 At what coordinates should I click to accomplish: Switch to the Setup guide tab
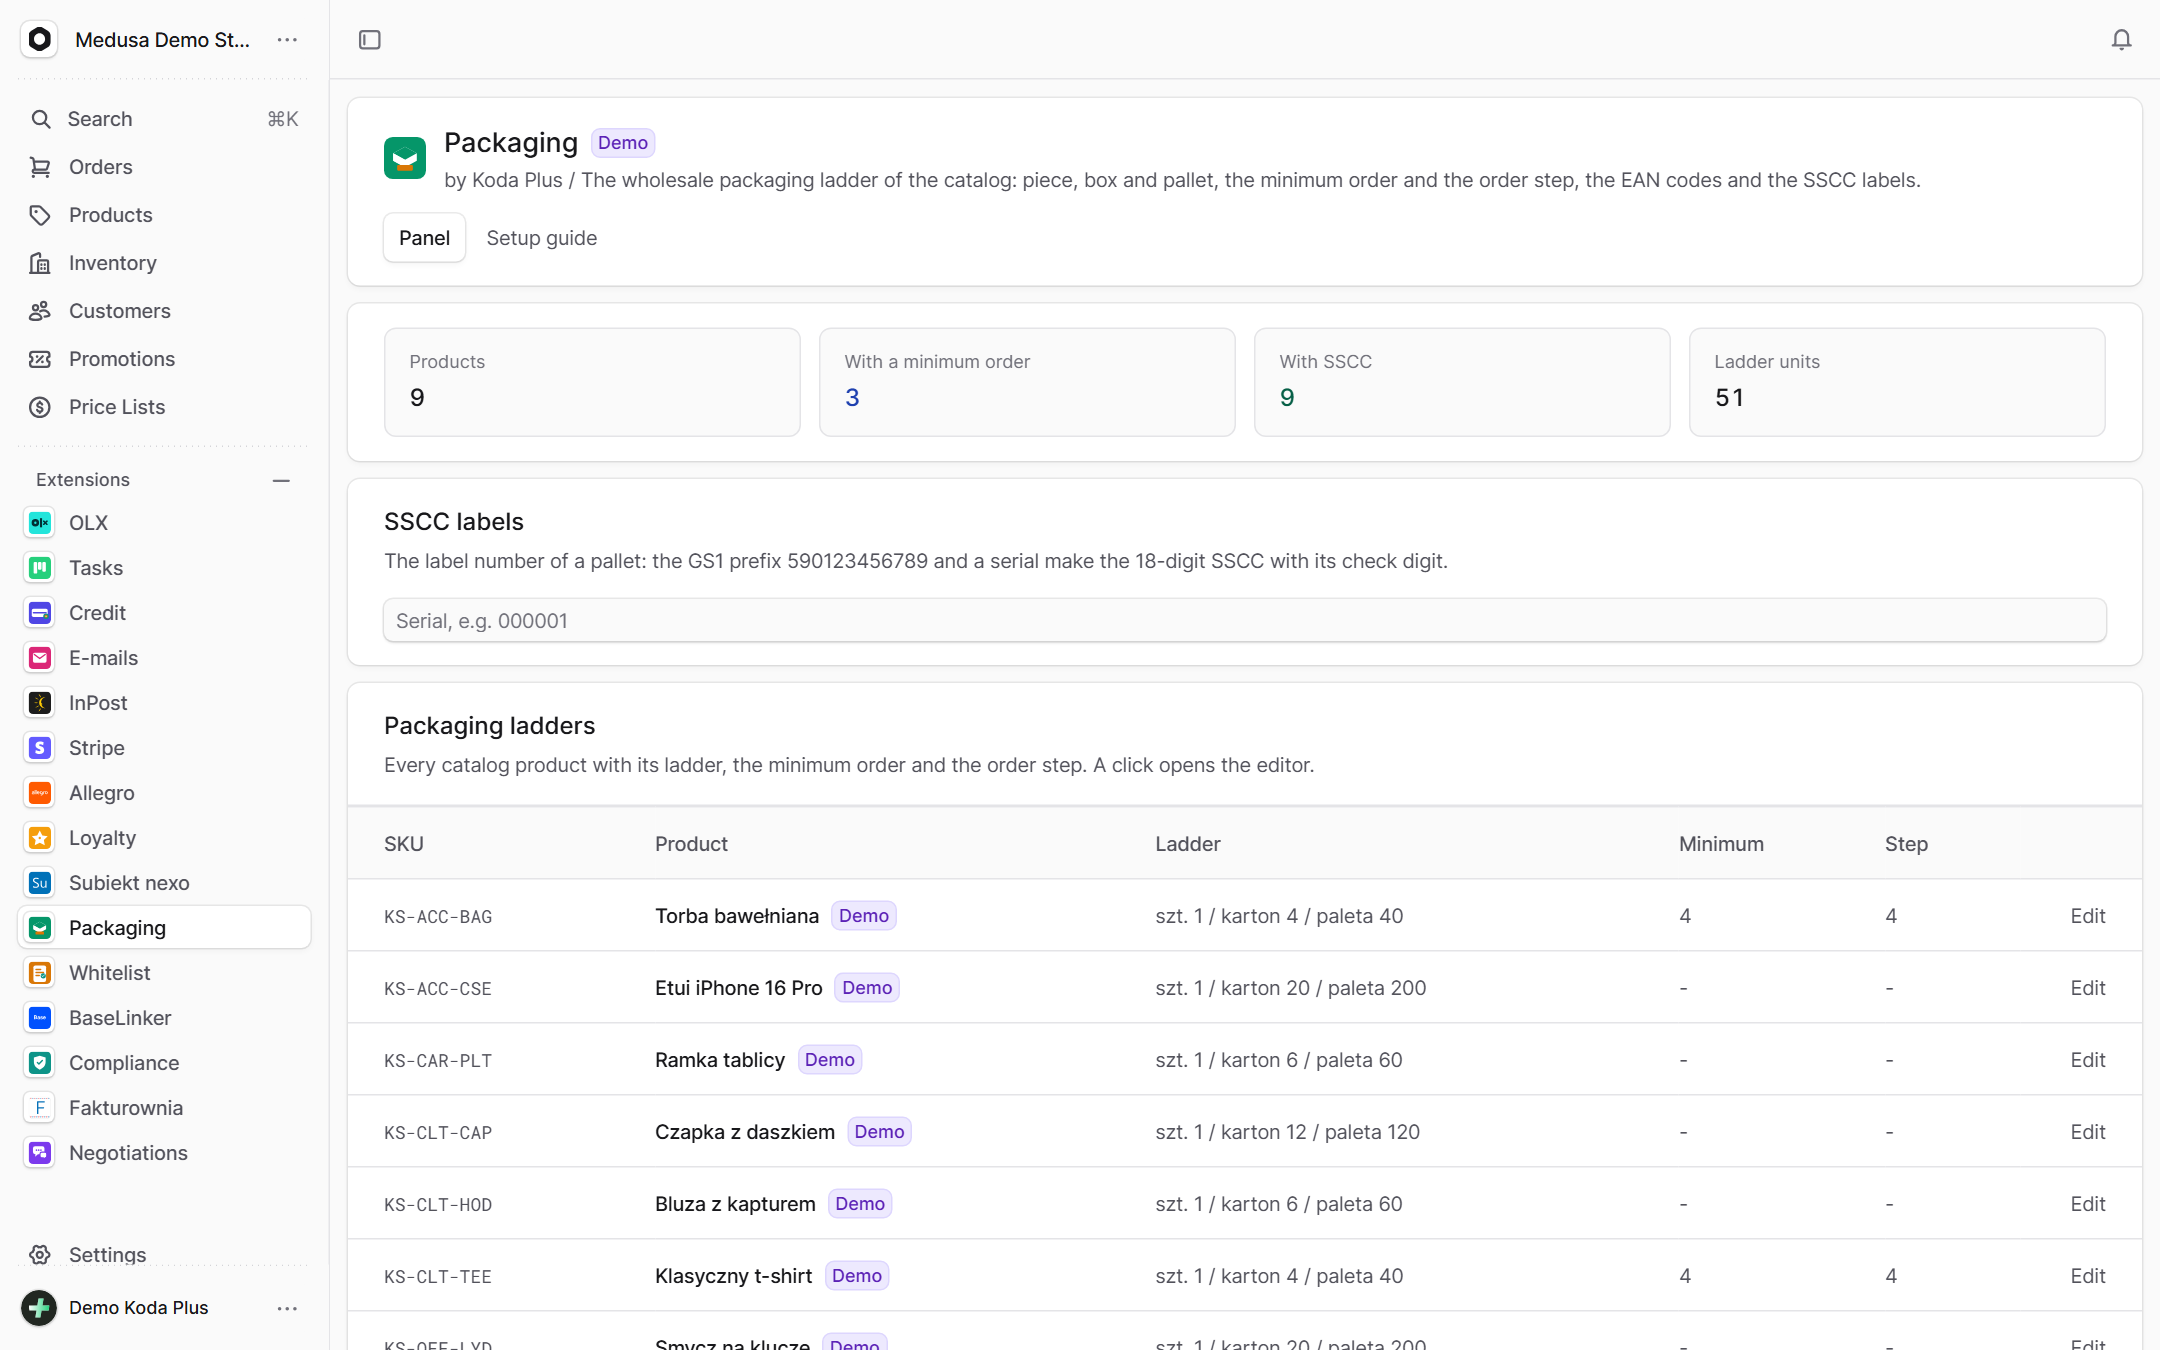click(x=541, y=238)
